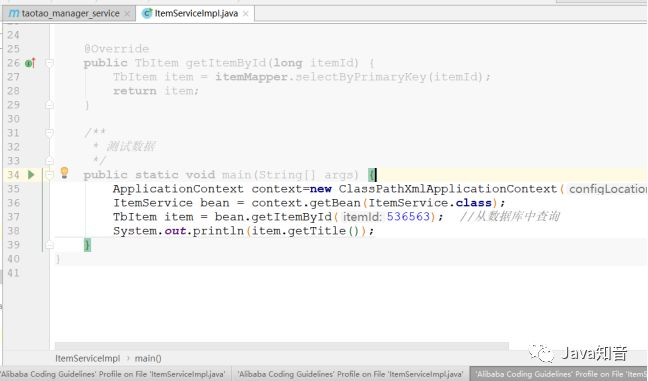This screenshot has height=381, width=648.
Task: Click the Chinese comment on line 37
Action: coord(510,217)
